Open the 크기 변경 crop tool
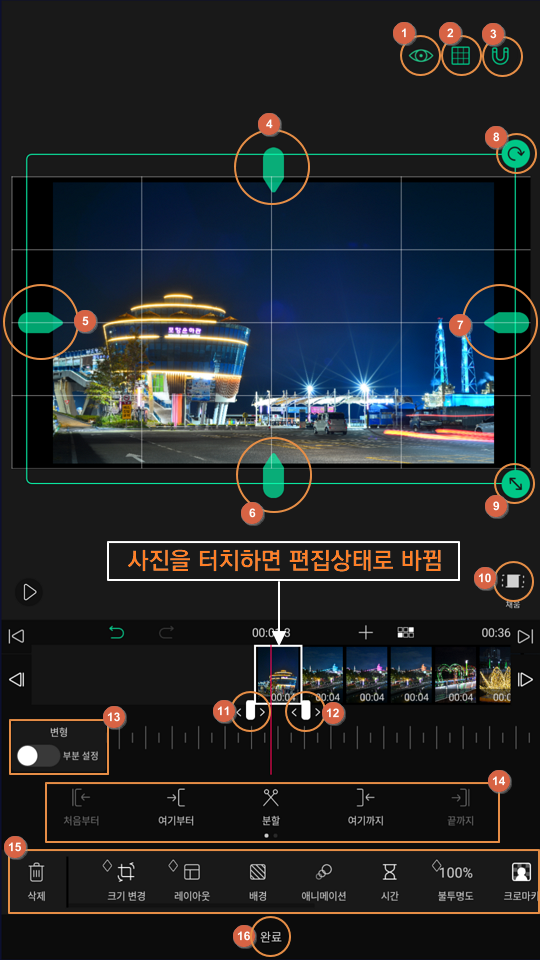This screenshot has height=960, width=540. click(x=126, y=882)
